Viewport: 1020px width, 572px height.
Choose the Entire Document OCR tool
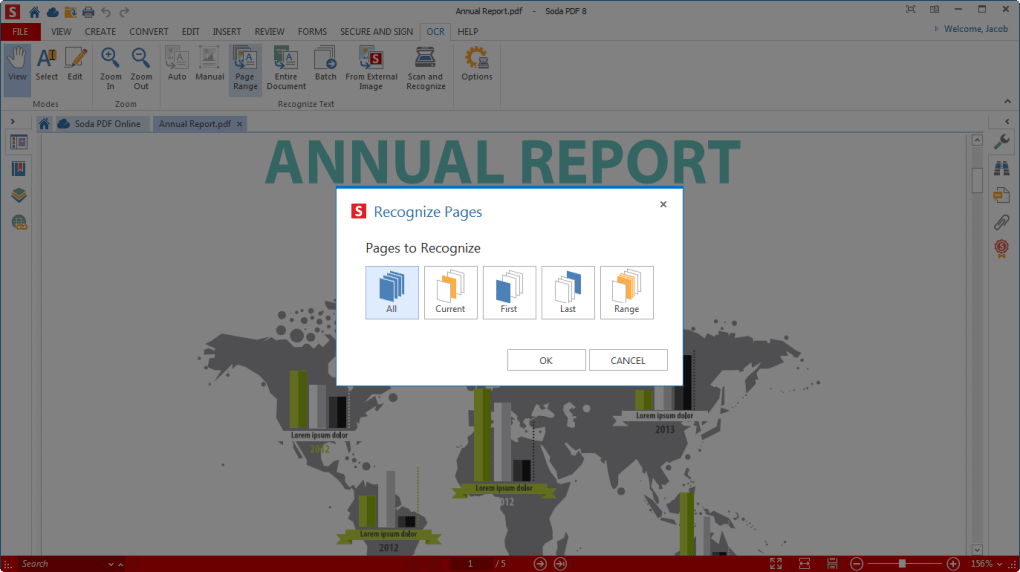point(286,69)
